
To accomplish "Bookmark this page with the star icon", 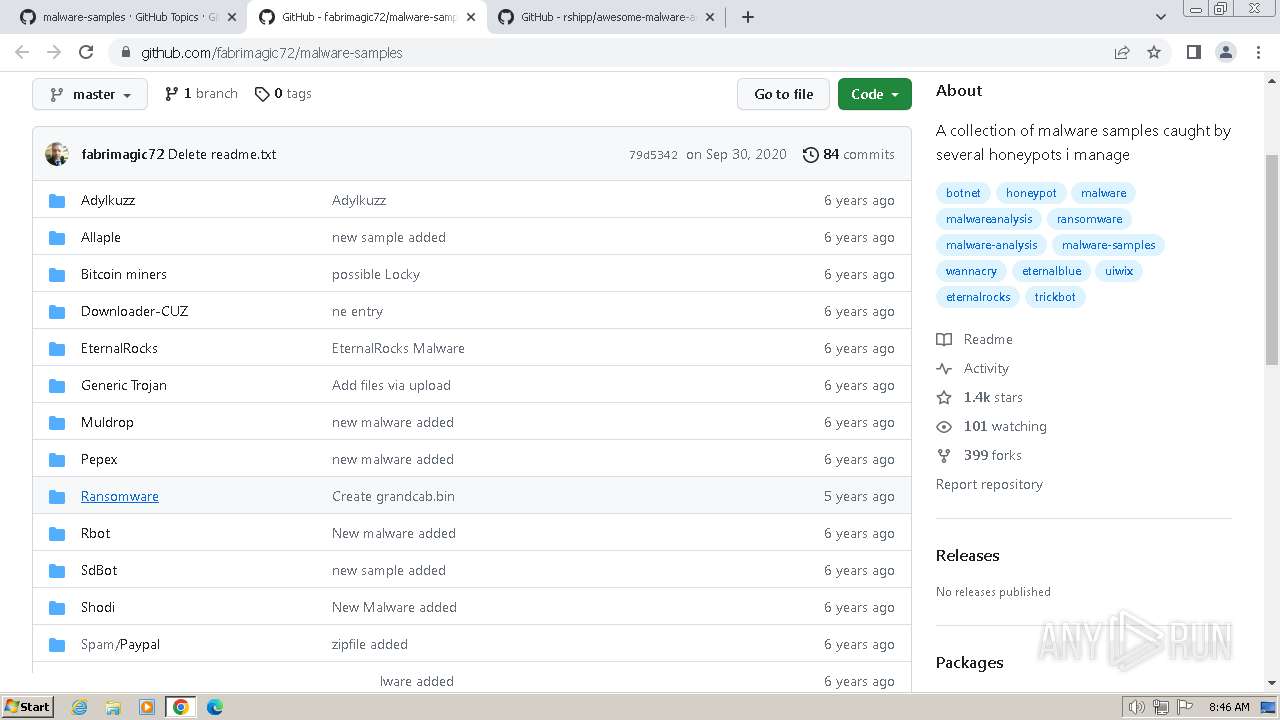I will tap(1154, 53).
